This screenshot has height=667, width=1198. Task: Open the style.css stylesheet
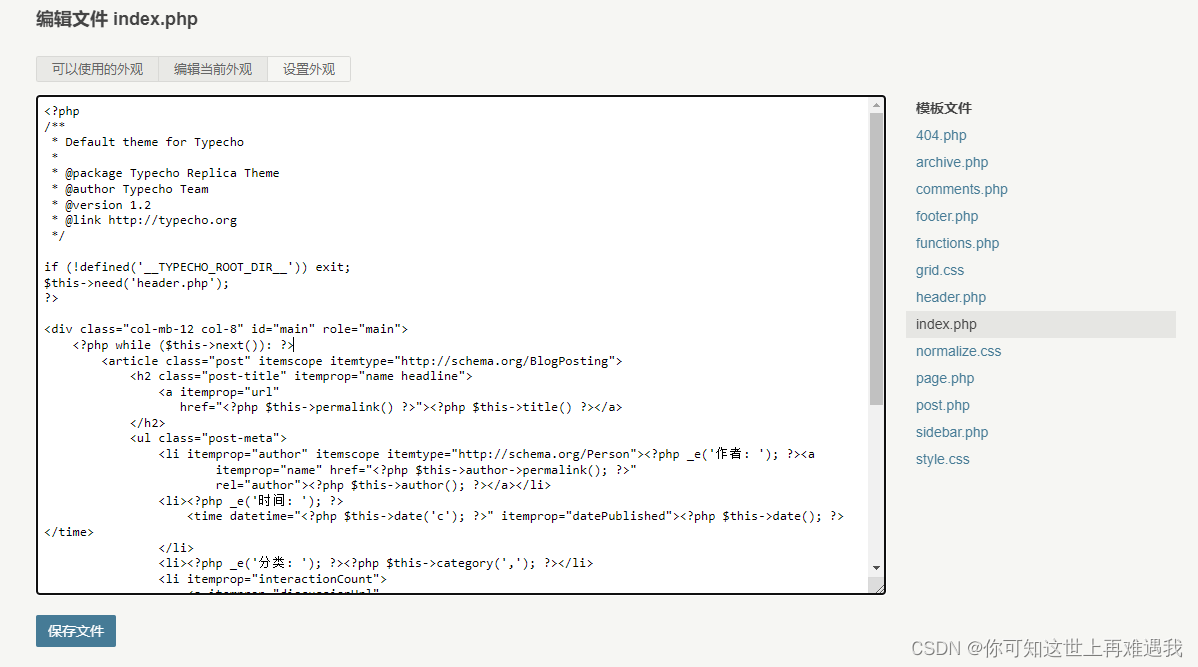click(942, 458)
